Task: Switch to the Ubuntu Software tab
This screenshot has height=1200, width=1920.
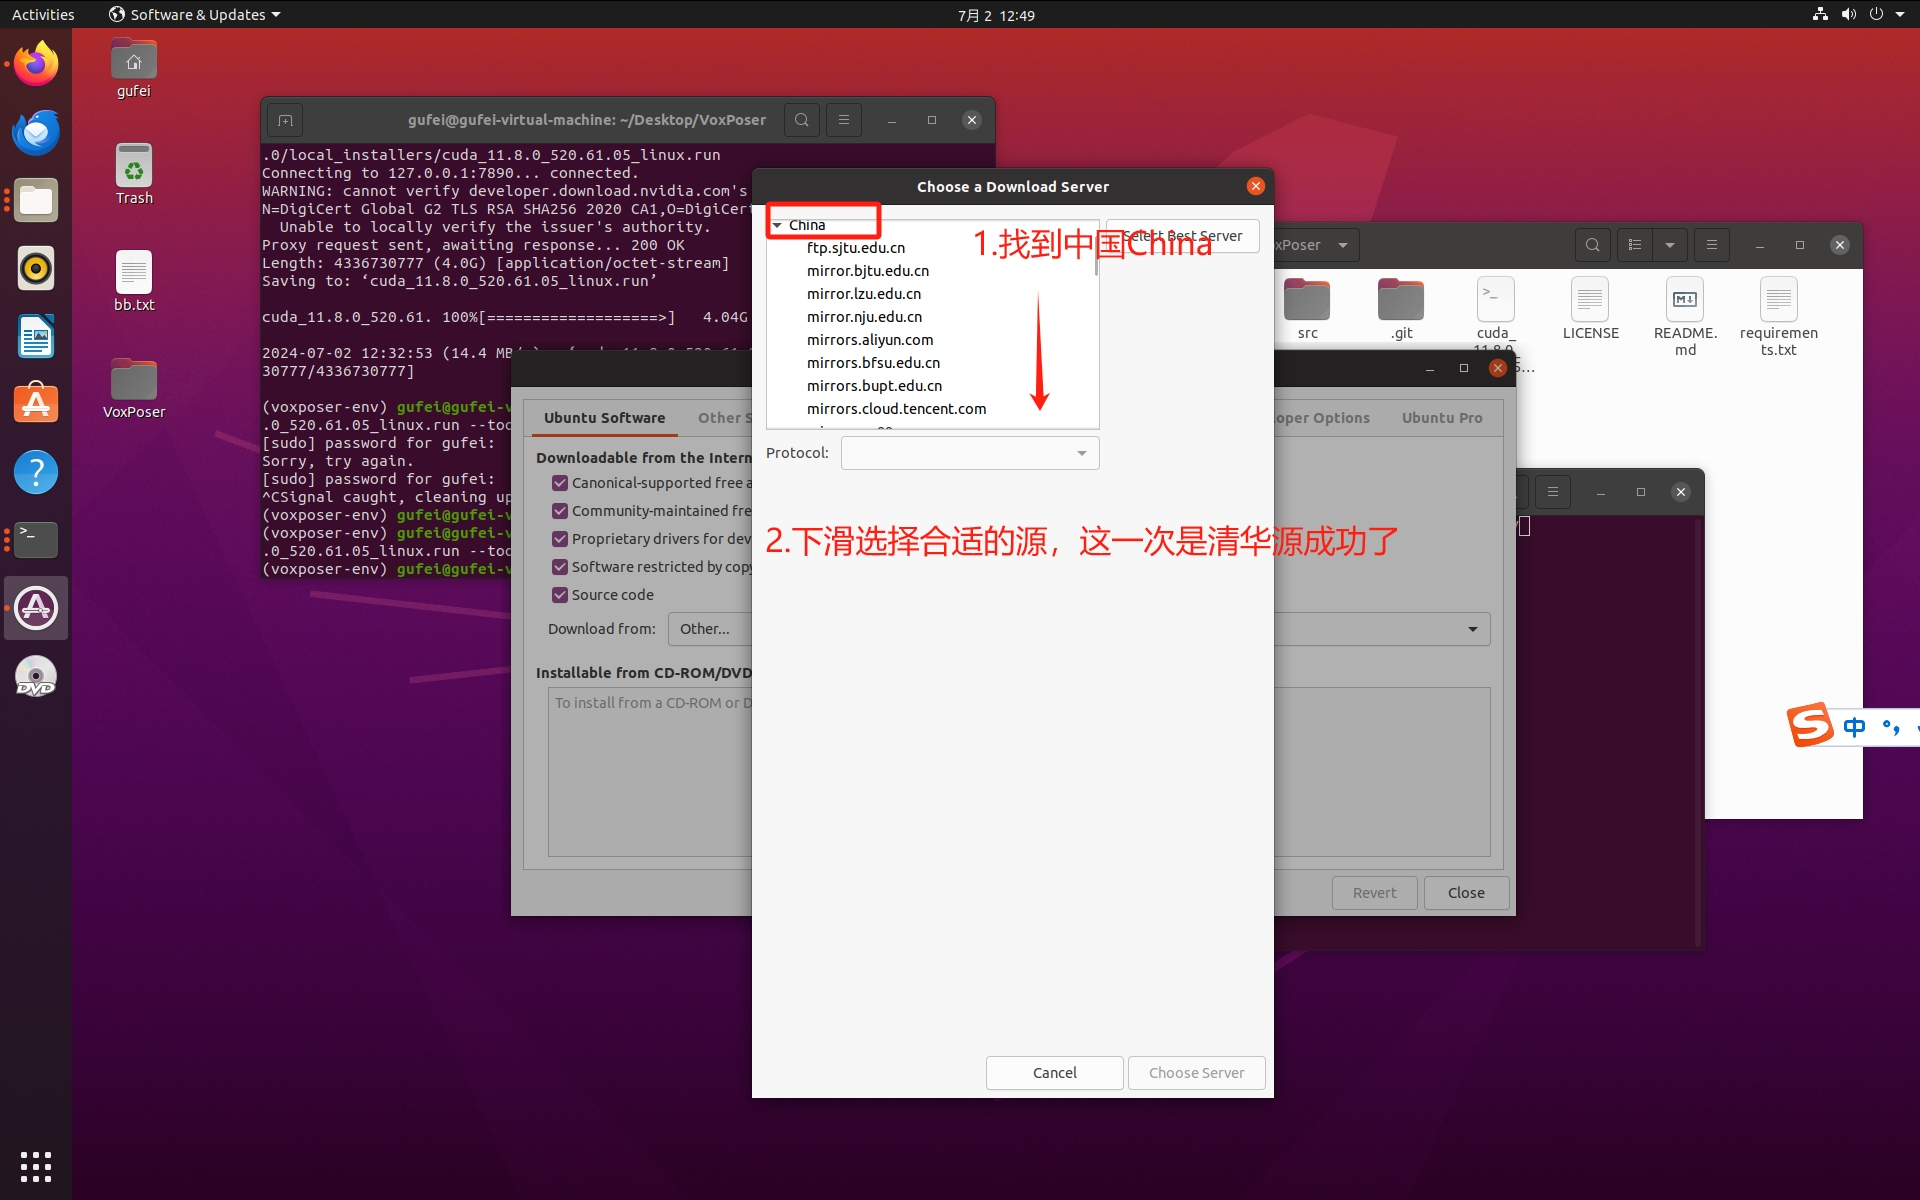Action: 604,418
